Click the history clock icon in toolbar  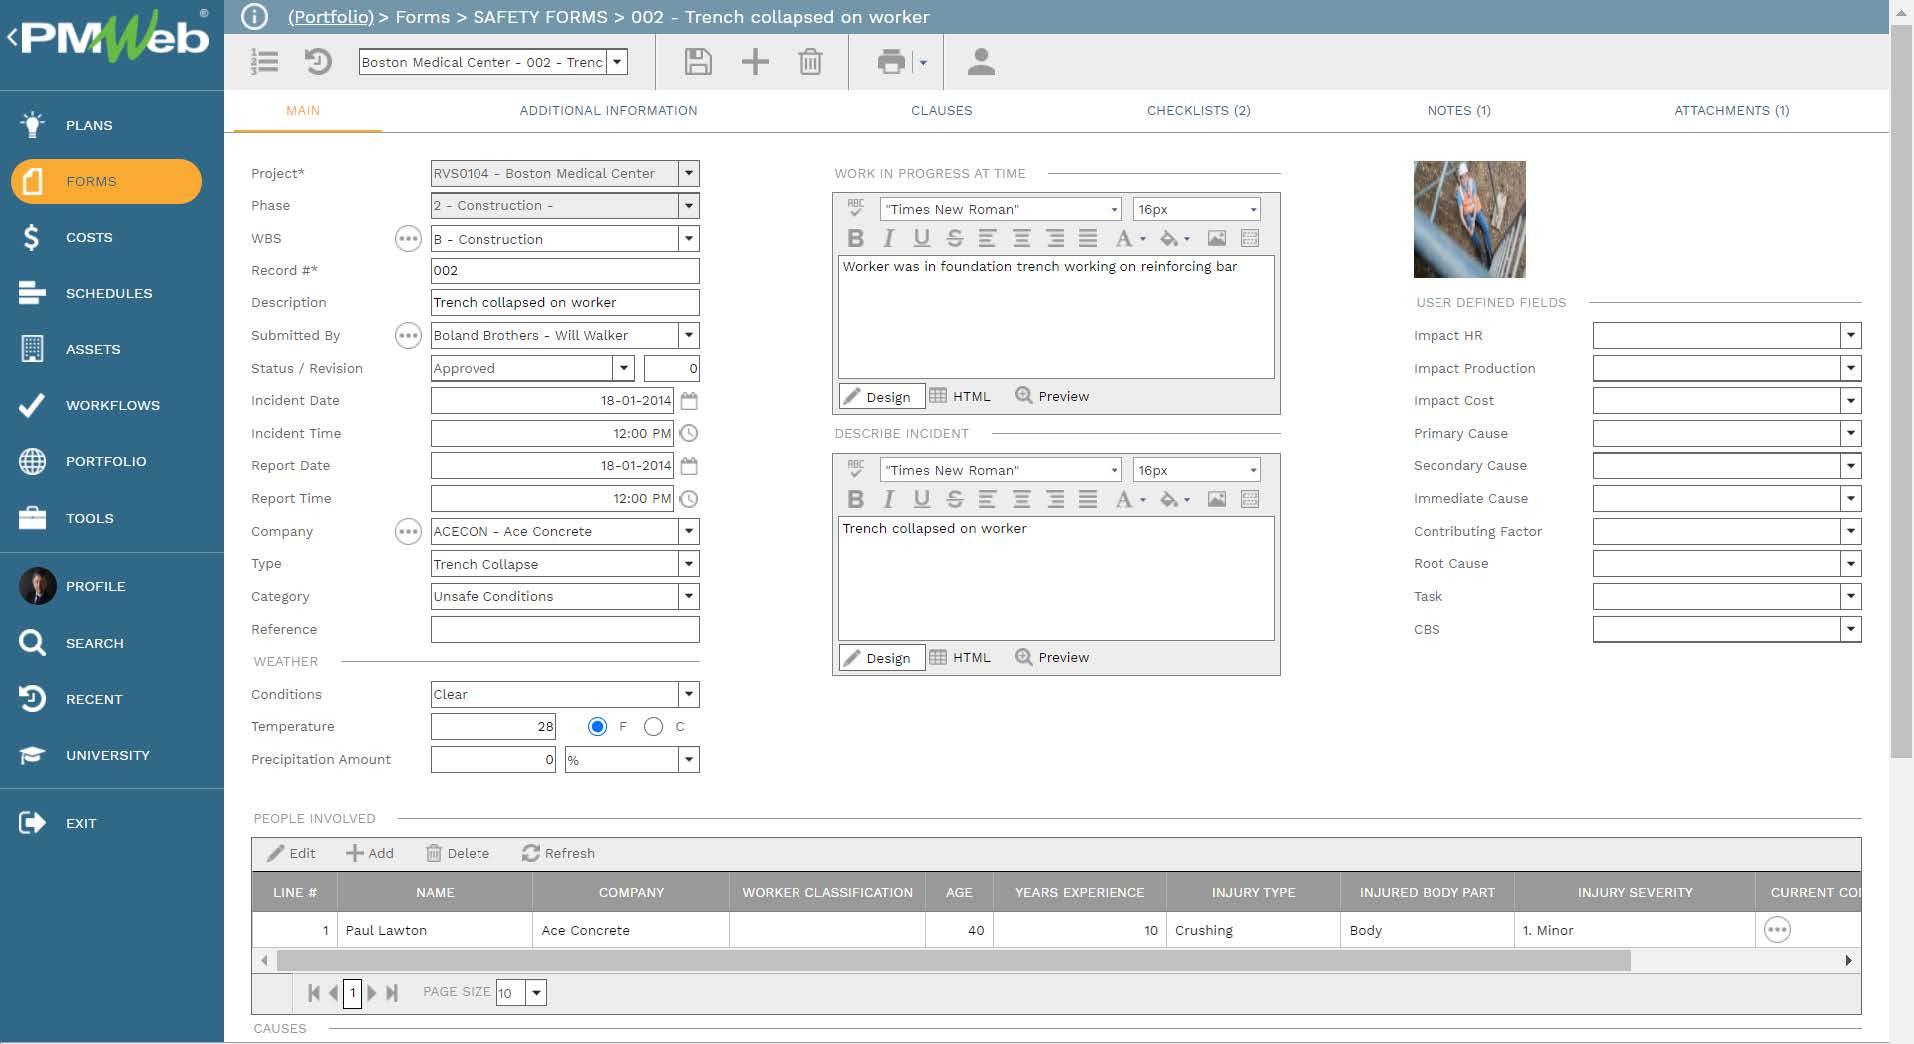318,62
